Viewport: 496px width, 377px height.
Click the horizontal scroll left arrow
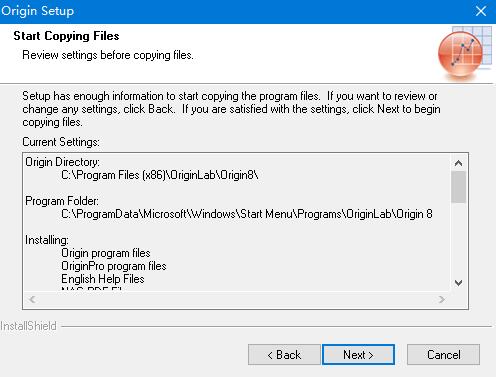32,299
